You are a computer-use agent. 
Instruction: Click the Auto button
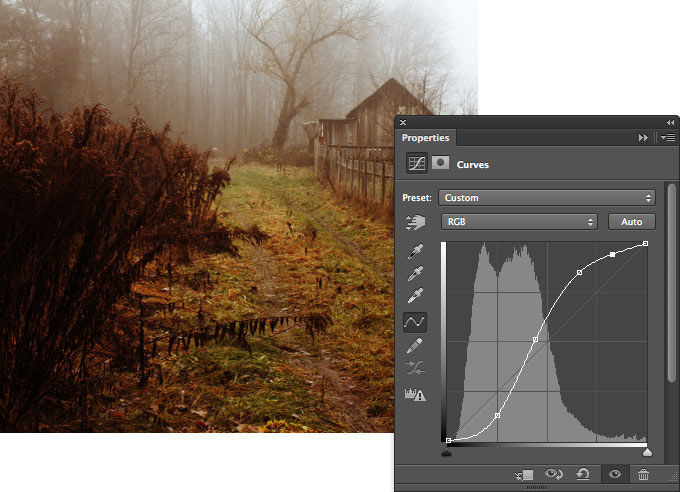pyautogui.click(x=631, y=222)
